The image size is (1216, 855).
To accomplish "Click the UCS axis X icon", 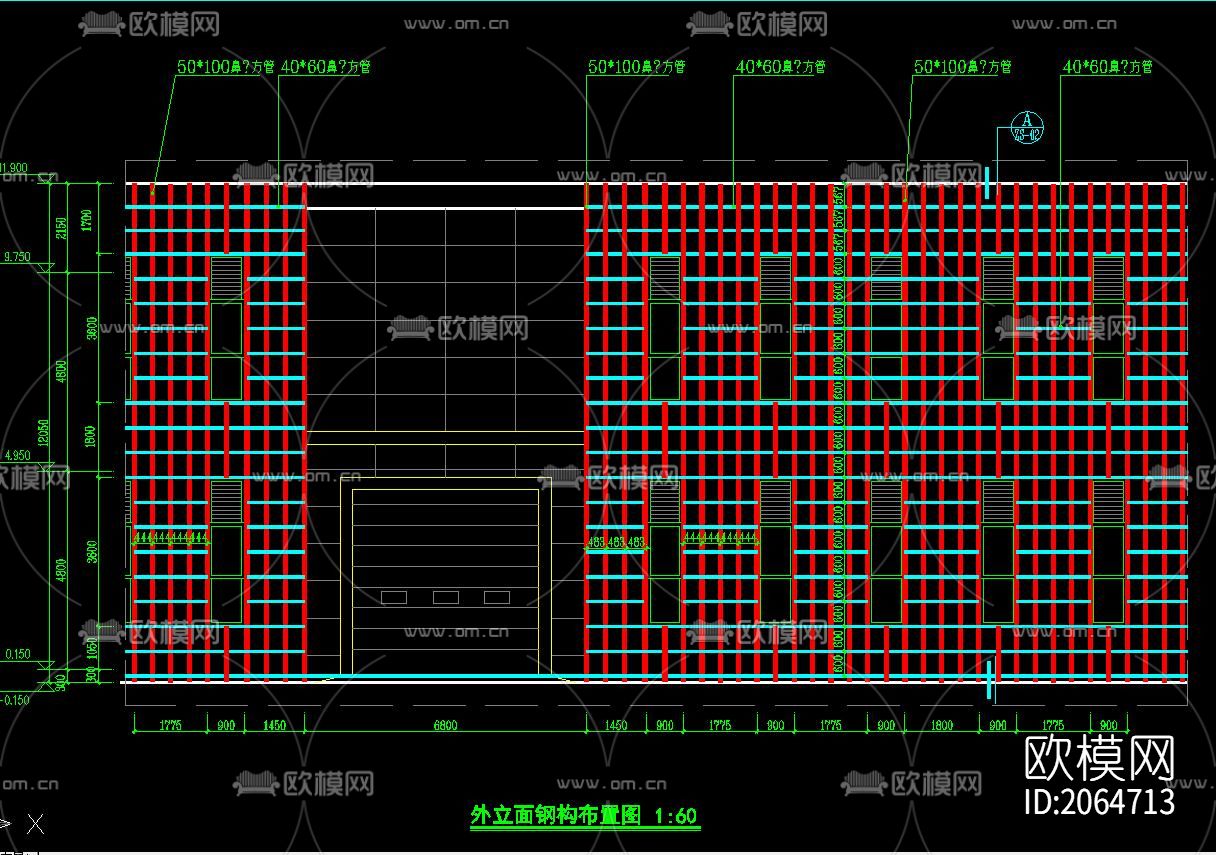I will [x=35, y=824].
